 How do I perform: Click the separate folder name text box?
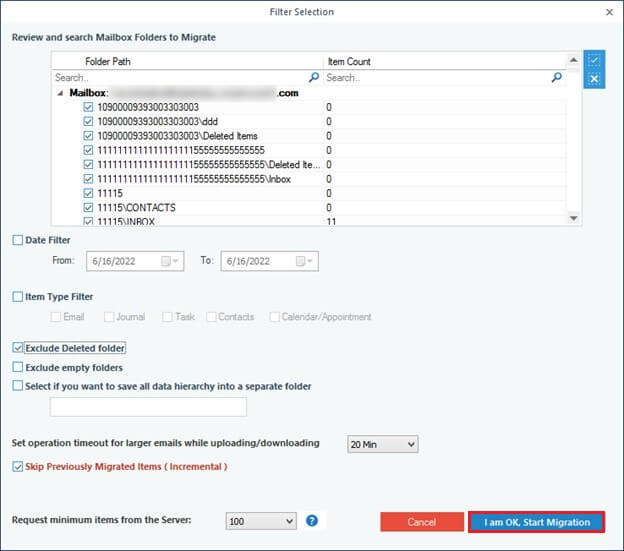[x=148, y=407]
